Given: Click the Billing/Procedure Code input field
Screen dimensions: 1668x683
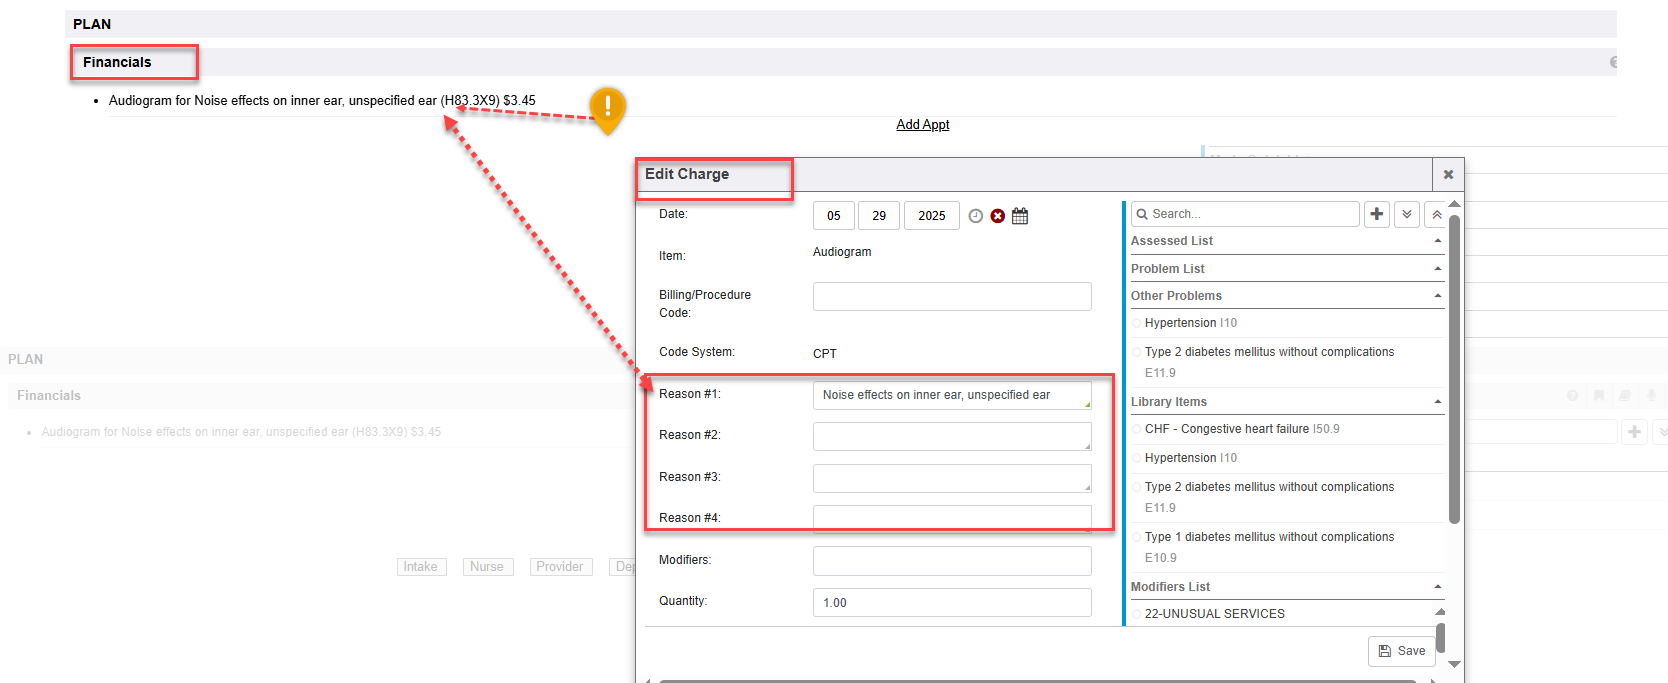Looking at the screenshot, I should [x=951, y=297].
